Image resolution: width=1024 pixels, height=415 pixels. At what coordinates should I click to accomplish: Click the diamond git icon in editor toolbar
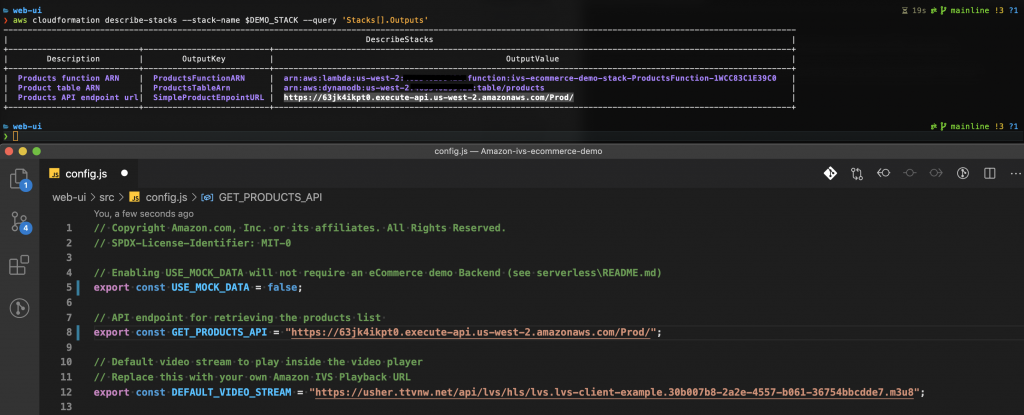tap(830, 173)
